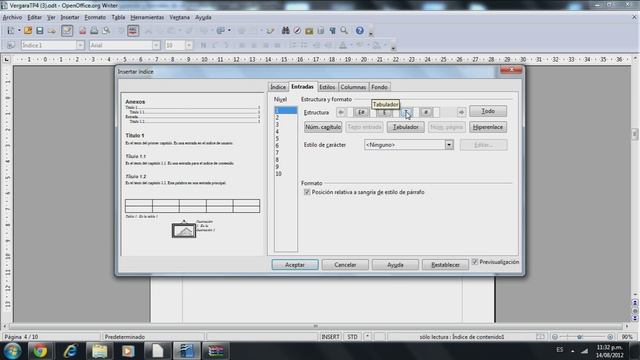The image size is (640, 360).
Task: Toggle the Edit File toolbar icon
Action: click(67, 31)
